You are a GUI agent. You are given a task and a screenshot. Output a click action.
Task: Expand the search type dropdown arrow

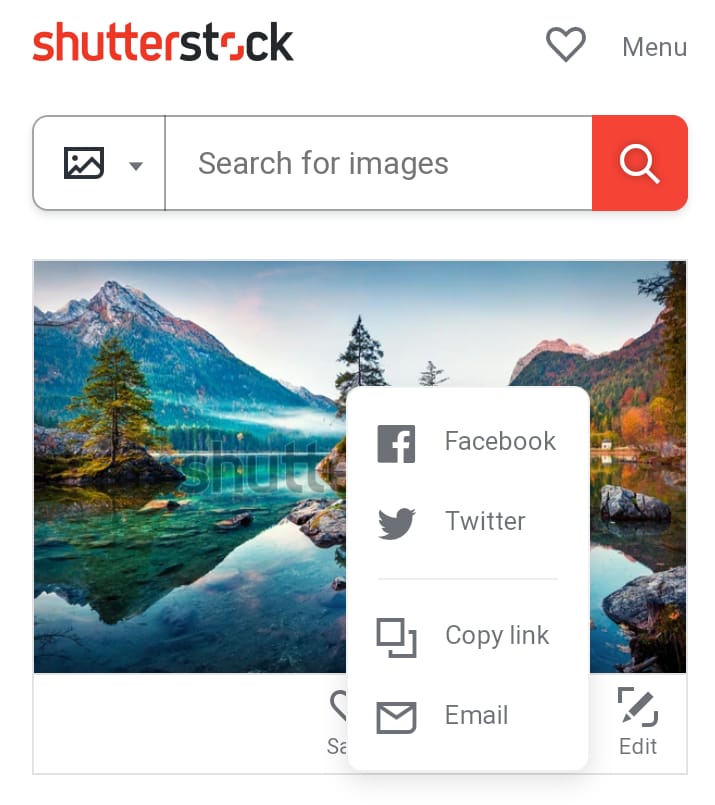[136, 166]
